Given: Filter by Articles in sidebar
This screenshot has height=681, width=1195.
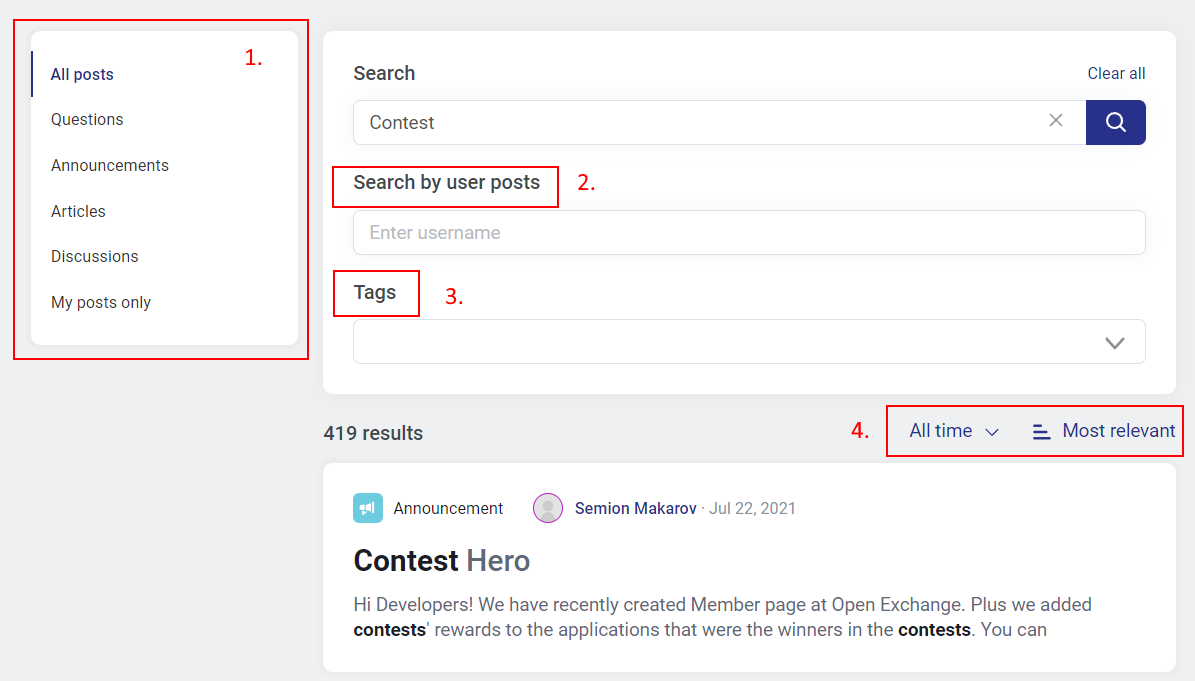Looking at the screenshot, I should pos(78,211).
